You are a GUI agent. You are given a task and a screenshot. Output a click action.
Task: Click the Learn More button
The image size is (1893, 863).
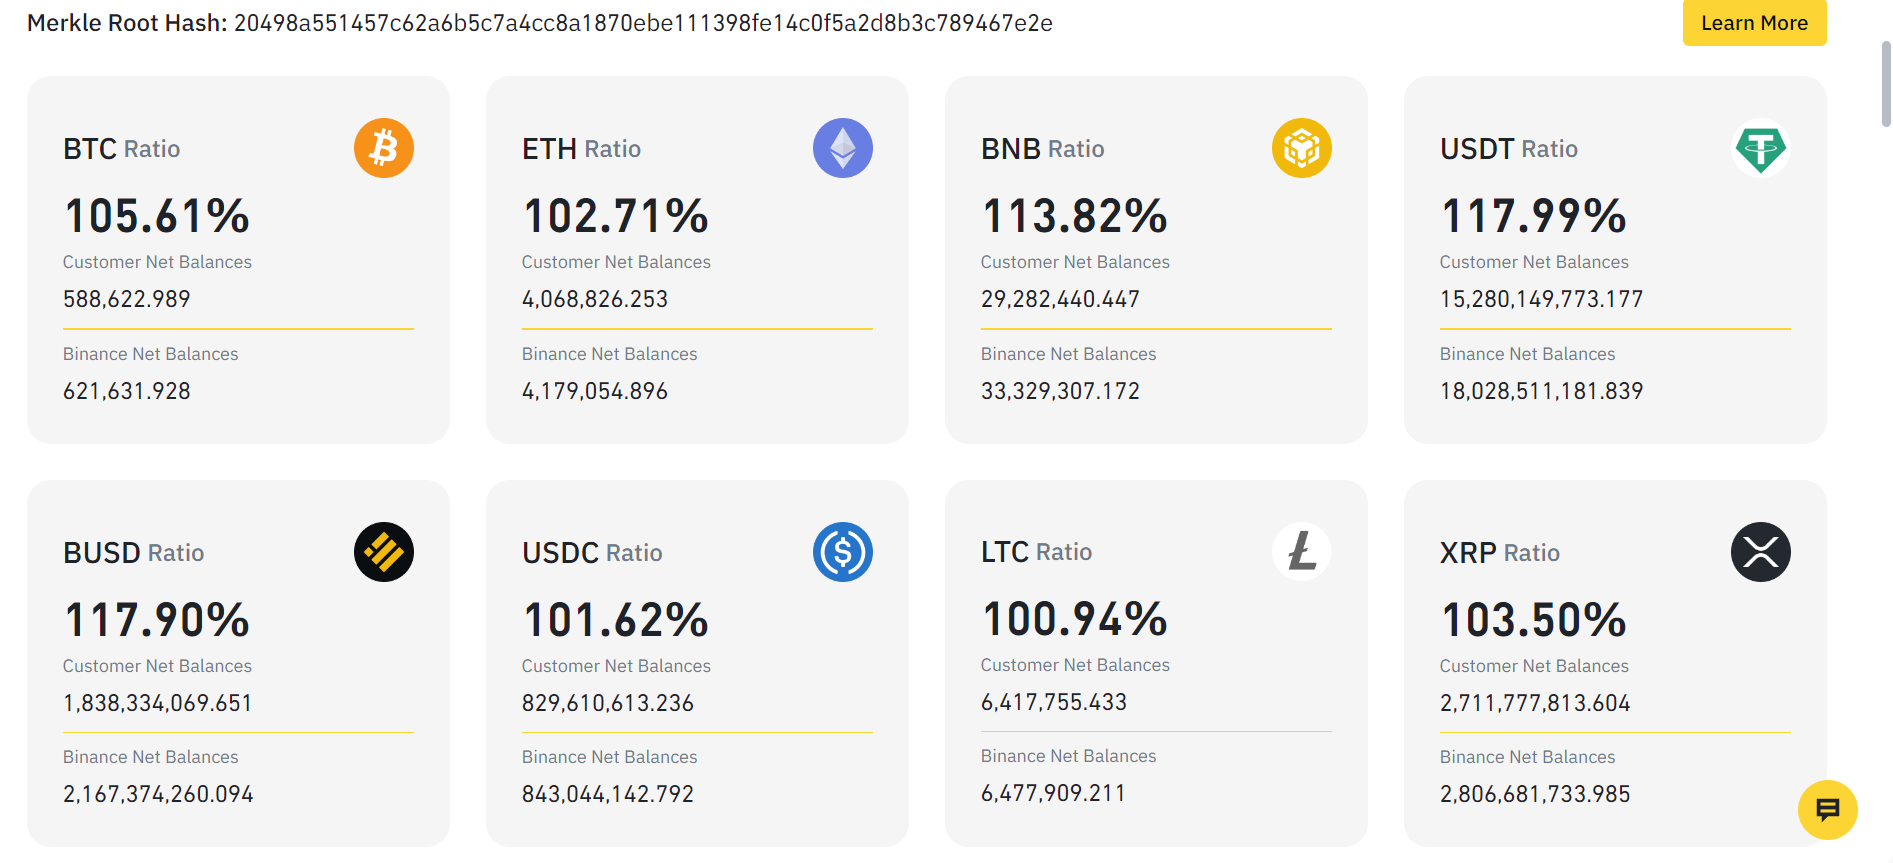[x=1754, y=22]
